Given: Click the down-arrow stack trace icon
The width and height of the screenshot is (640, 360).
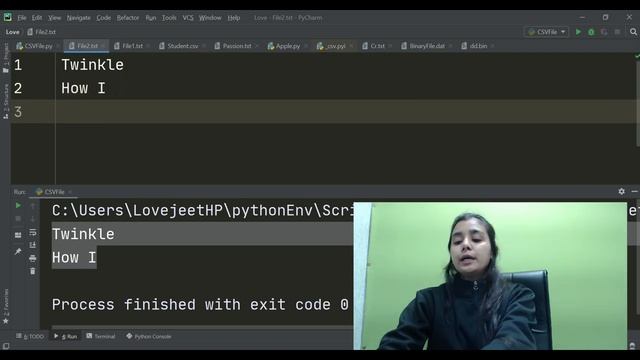Looking at the screenshot, I should 33,219.
